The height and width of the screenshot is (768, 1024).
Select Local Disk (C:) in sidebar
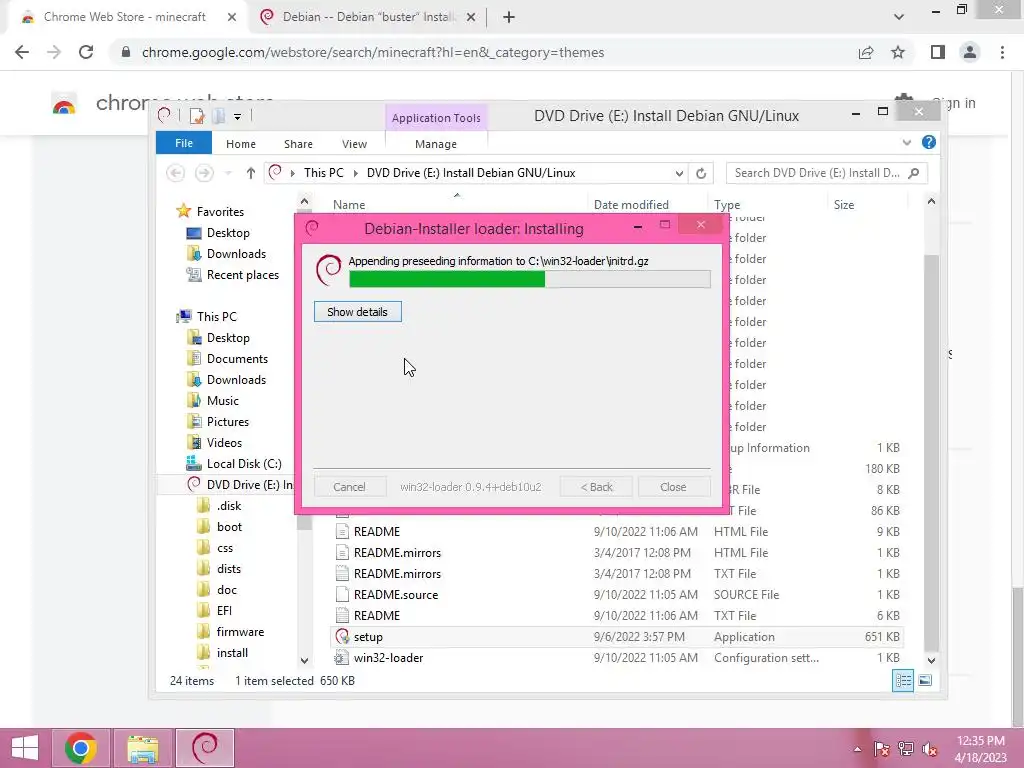click(x=244, y=464)
